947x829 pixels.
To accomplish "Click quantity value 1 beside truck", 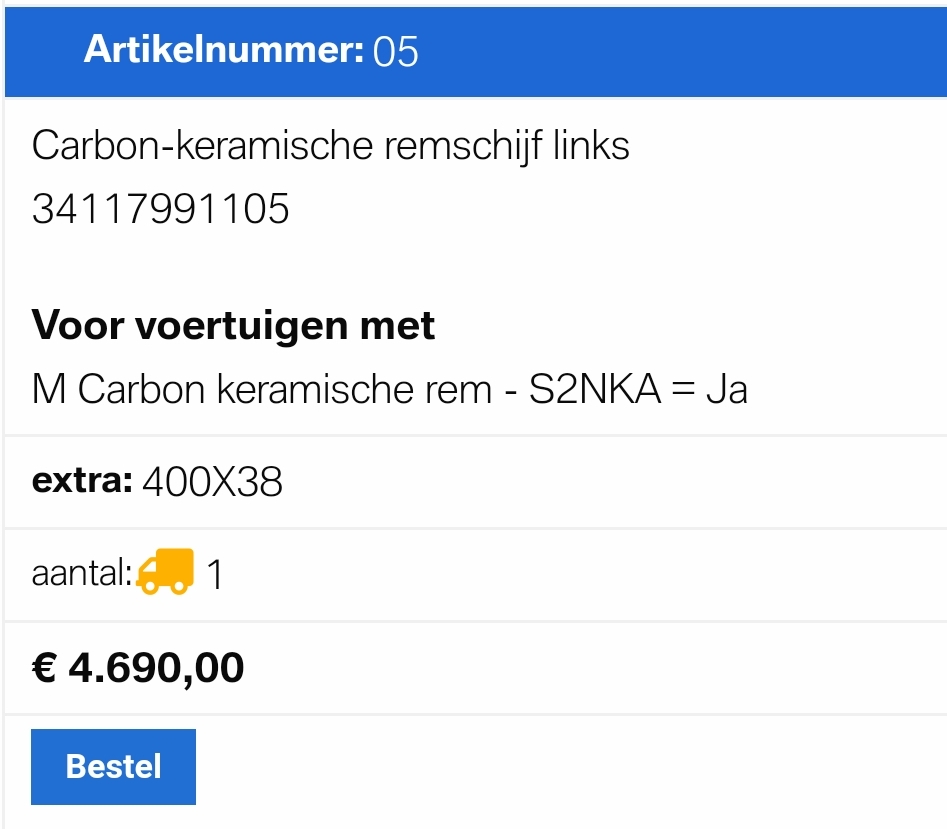I will point(215,574).
